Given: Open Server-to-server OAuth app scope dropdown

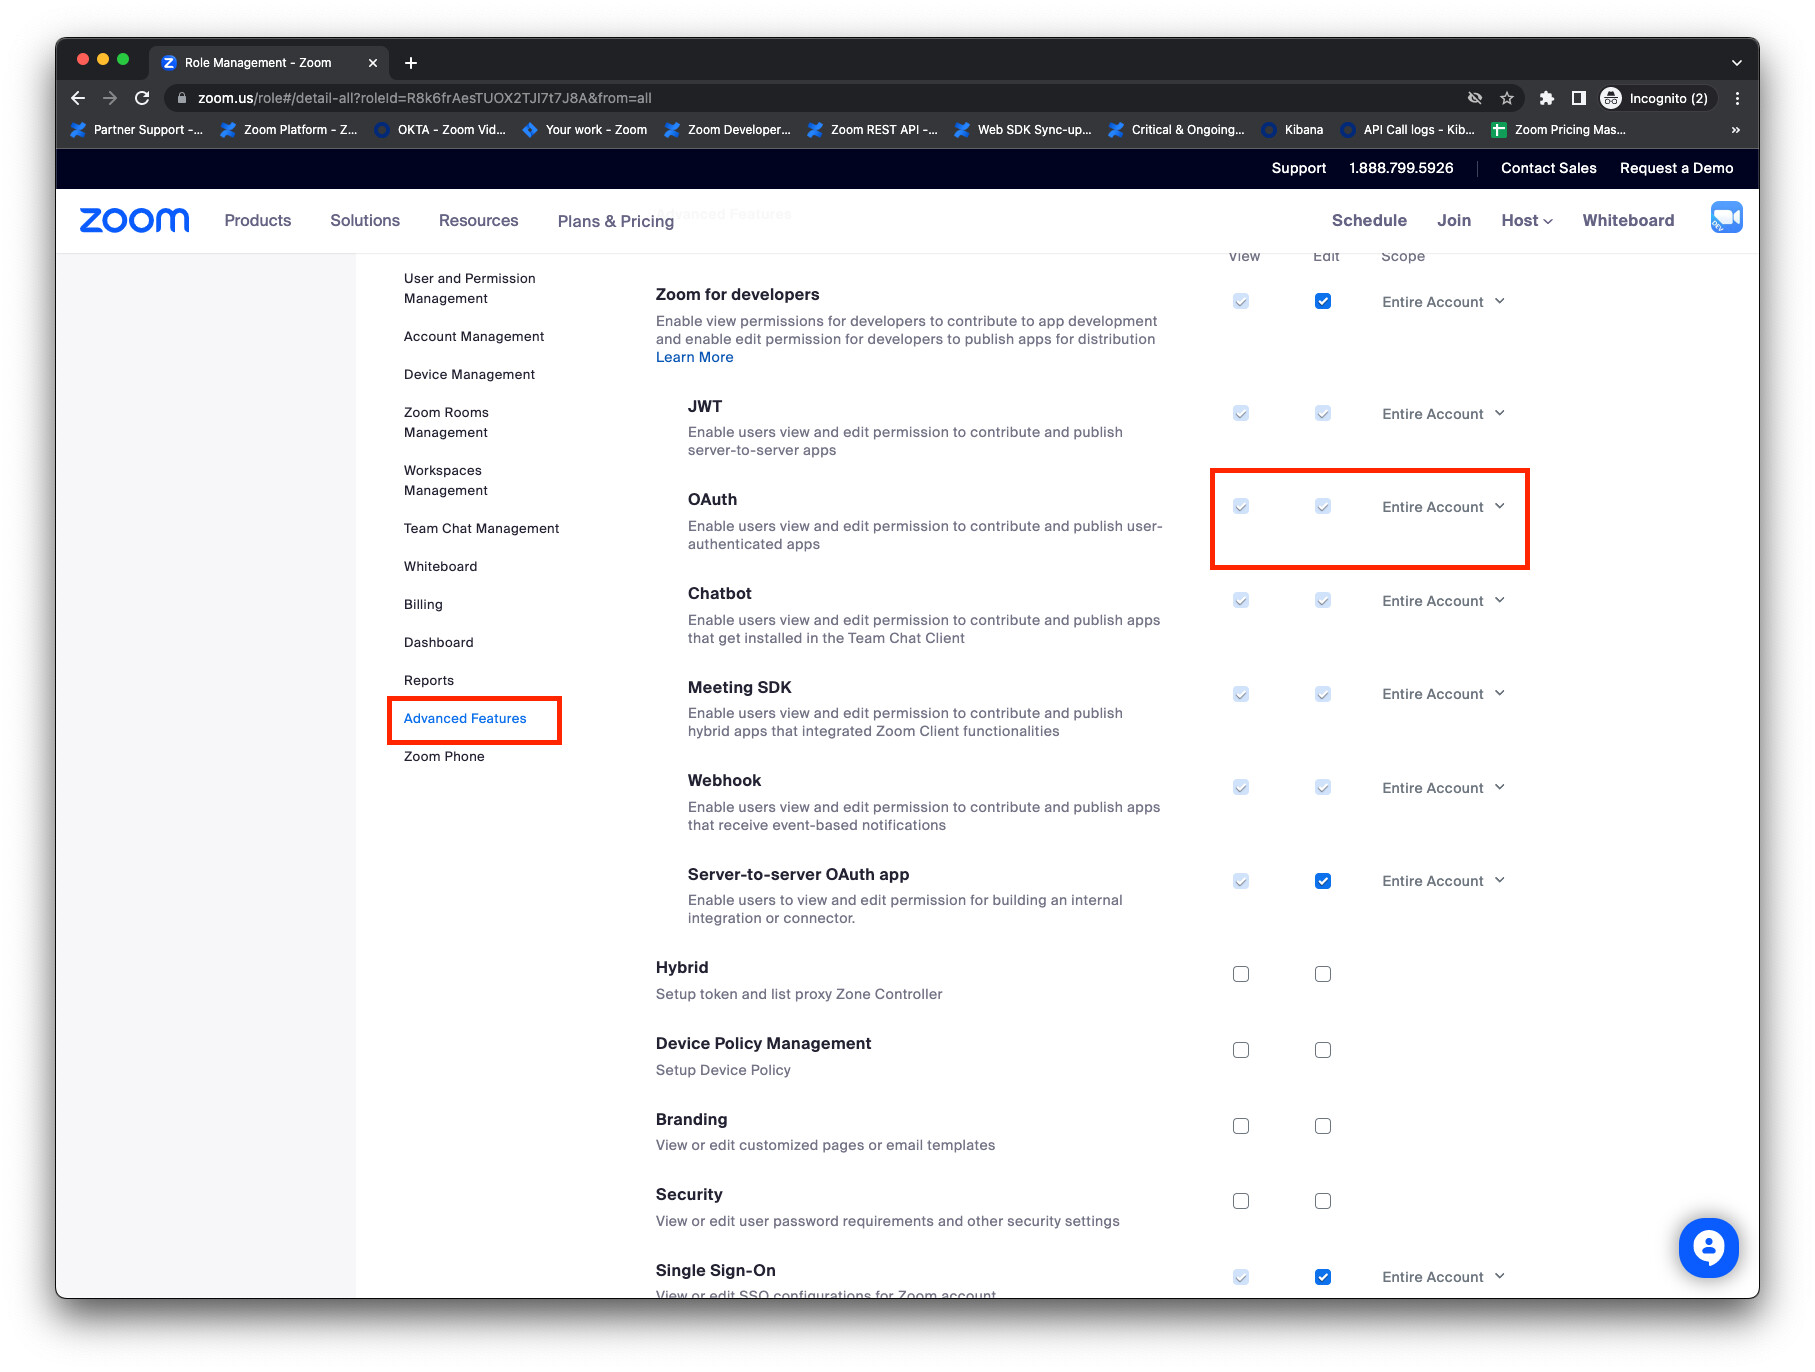Looking at the screenshot, I should click(x=1443, y=881).
